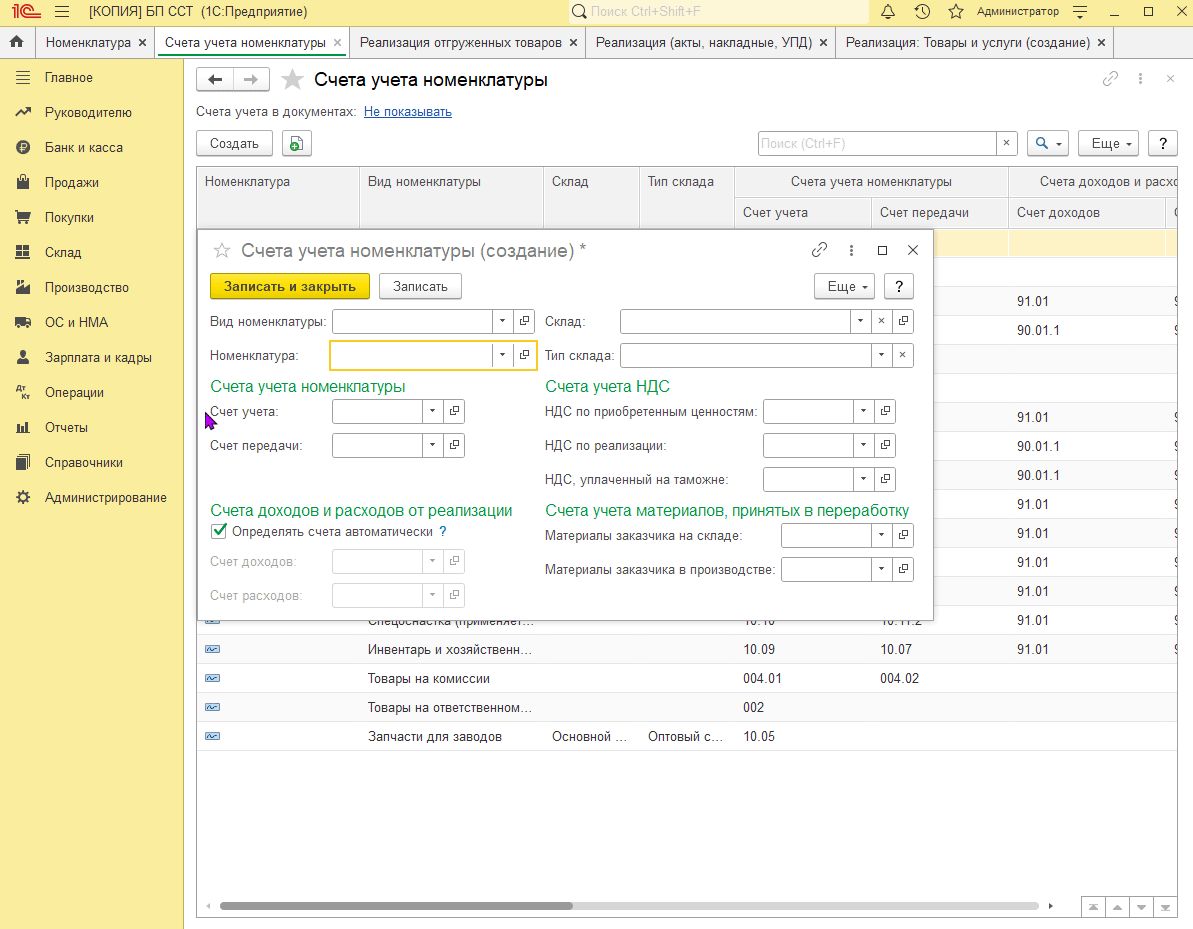
Task: Show history via the clock icon
Action: [922, 11]
